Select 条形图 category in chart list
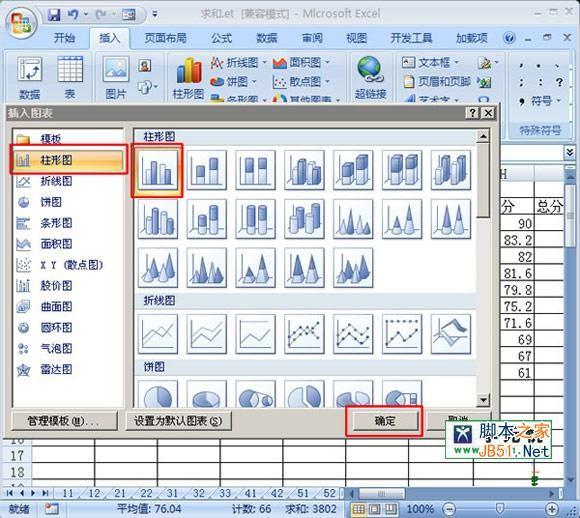This screenshot has width=580, height=518. point(68,223)
